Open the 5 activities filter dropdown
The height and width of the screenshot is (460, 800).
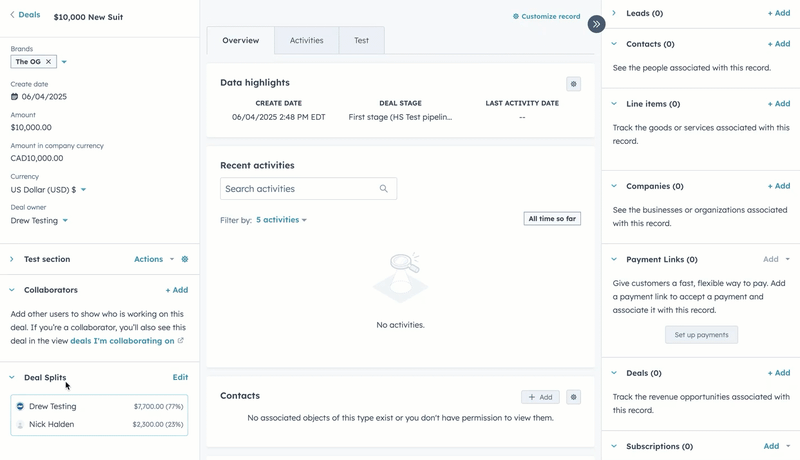point(281,220)
